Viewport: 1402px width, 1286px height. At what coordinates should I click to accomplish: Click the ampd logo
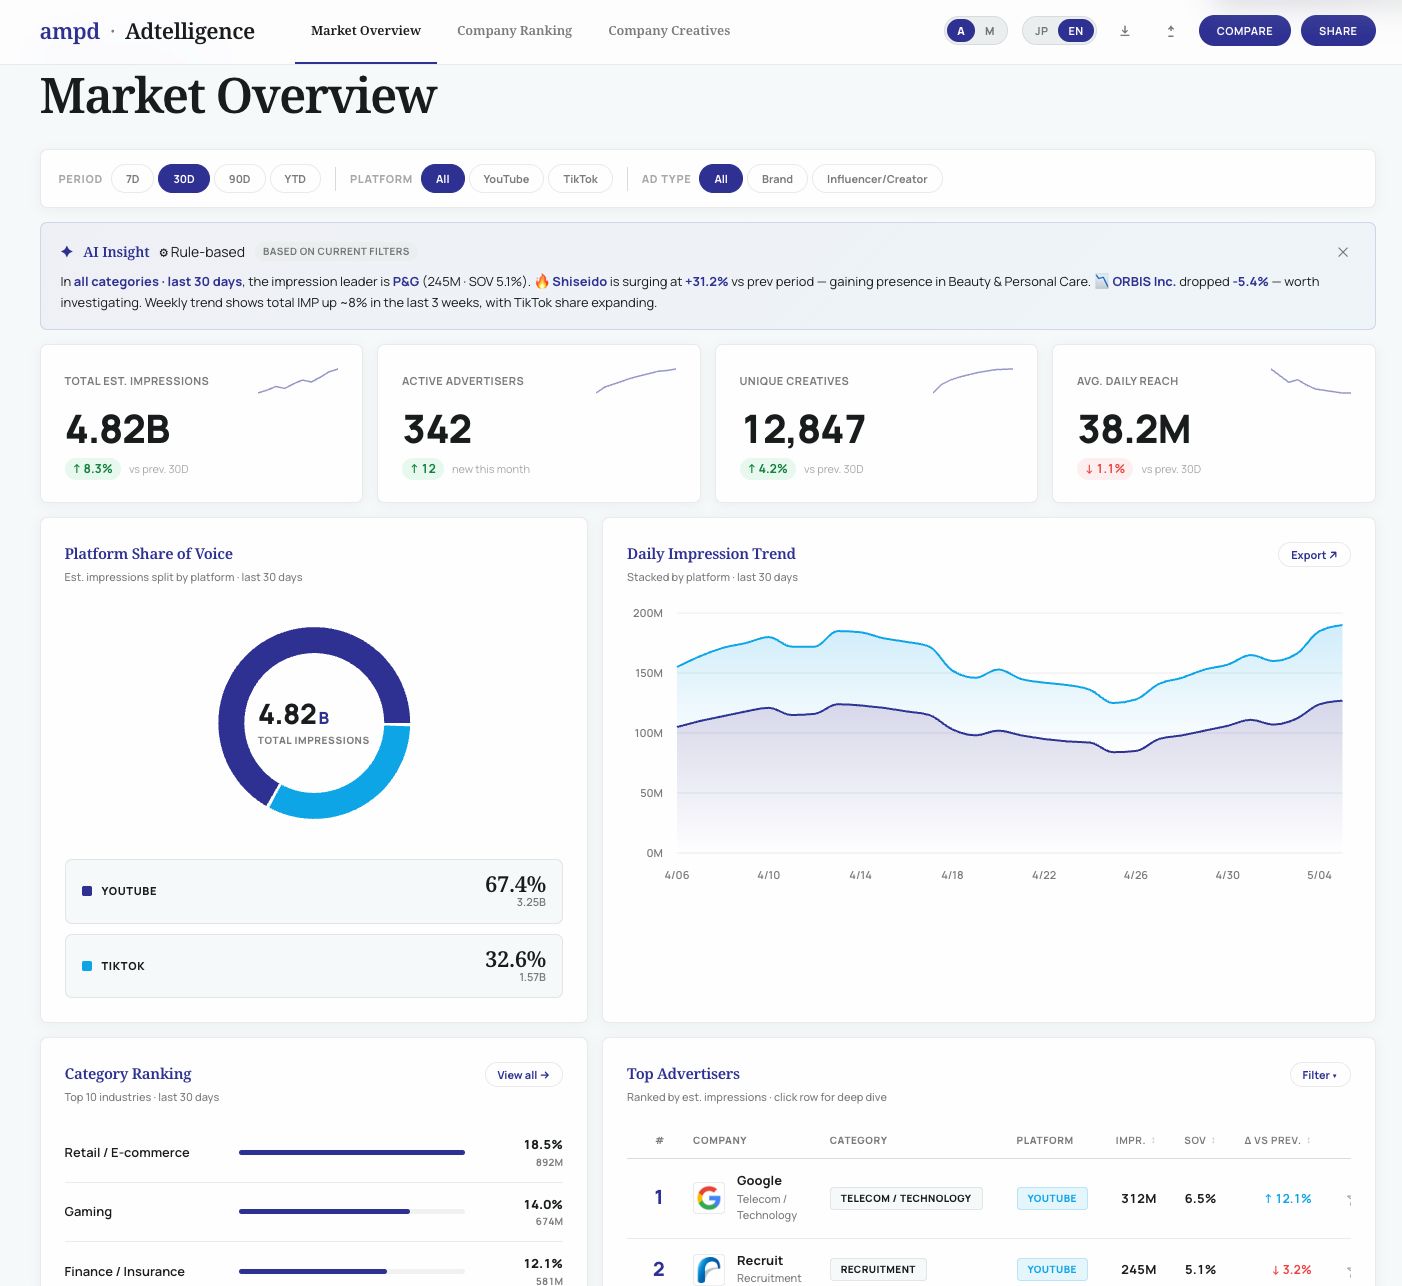tap(70, 31)
